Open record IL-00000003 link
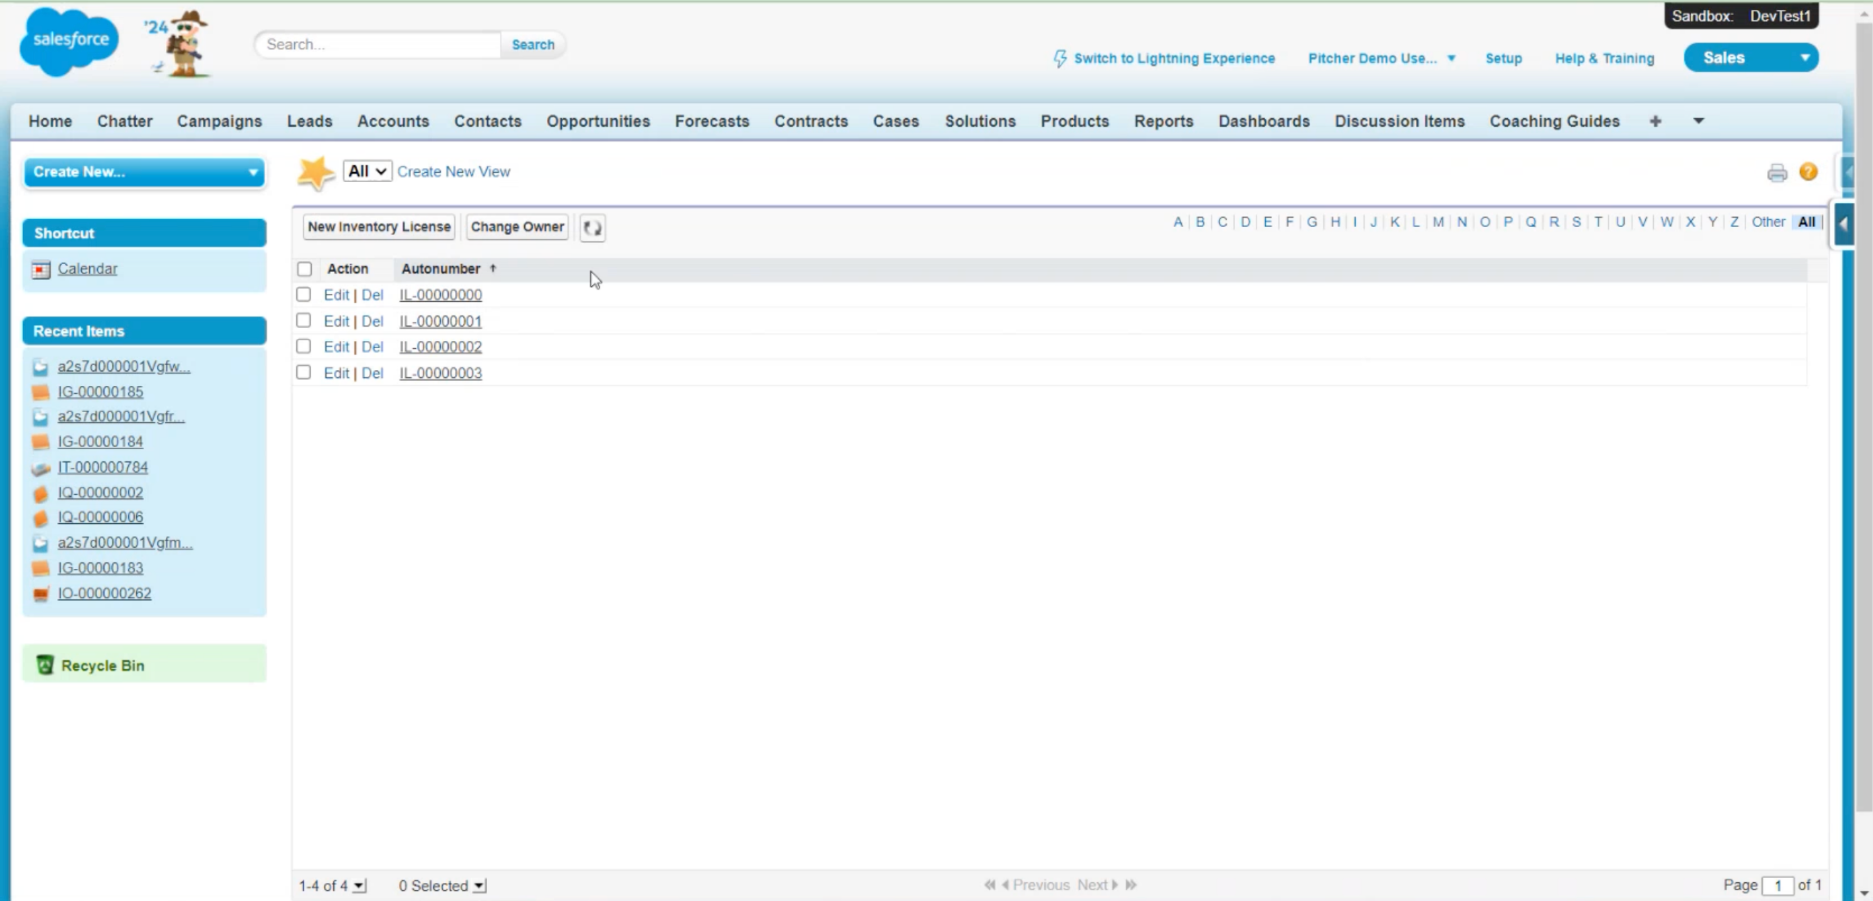This screenshot has height=901, width=1873. point(440,373)
